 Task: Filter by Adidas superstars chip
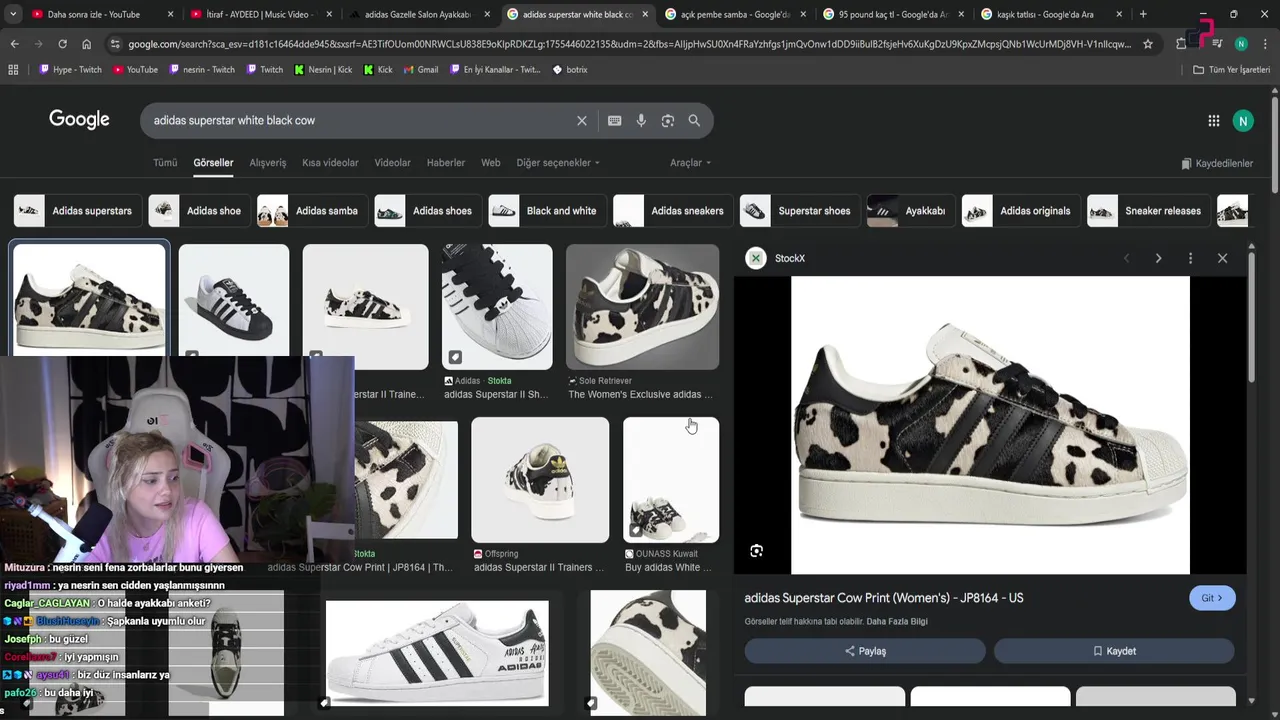click(x=77, y=211)
